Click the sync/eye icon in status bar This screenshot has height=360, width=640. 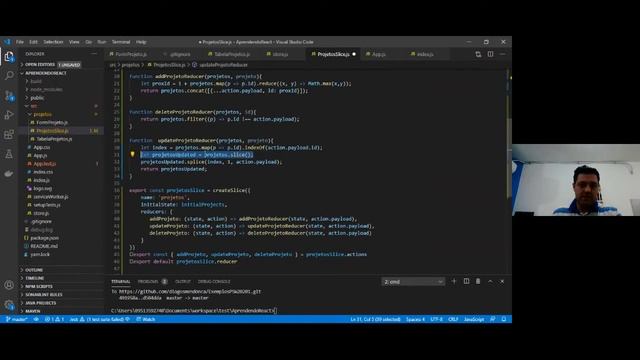[36, 319]
